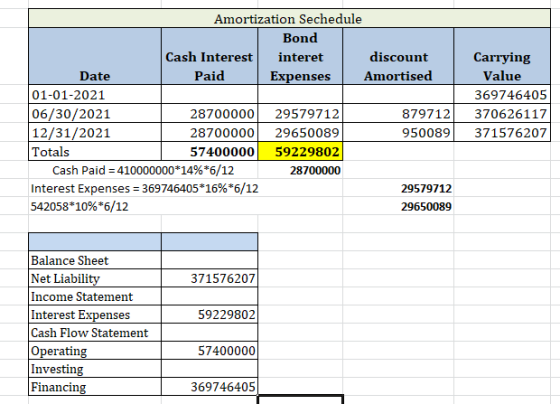Click the 'Carrying Value' header cell

502,56
